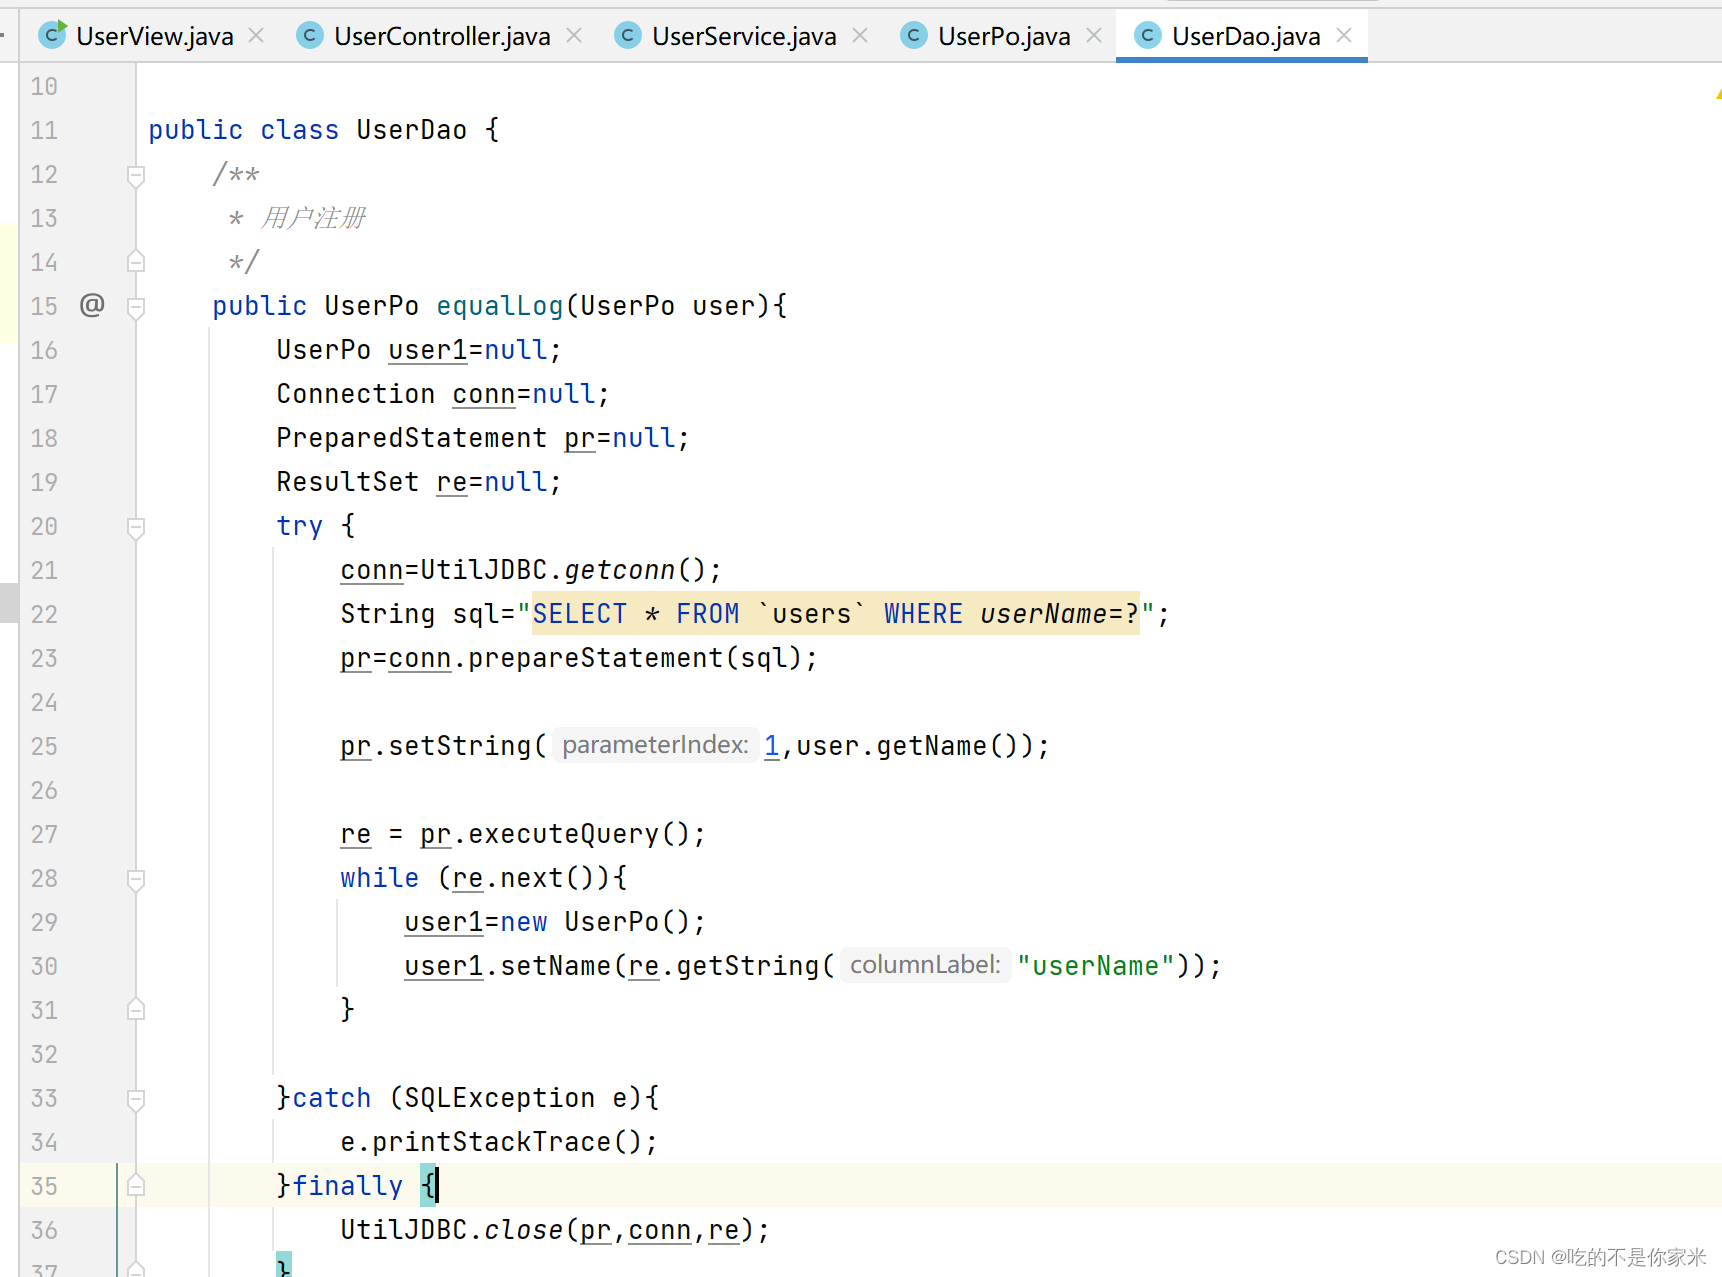Click the class icon on the UserPo.java tab
Screen dimensions: 1722x1277
[x=914, y=35]
